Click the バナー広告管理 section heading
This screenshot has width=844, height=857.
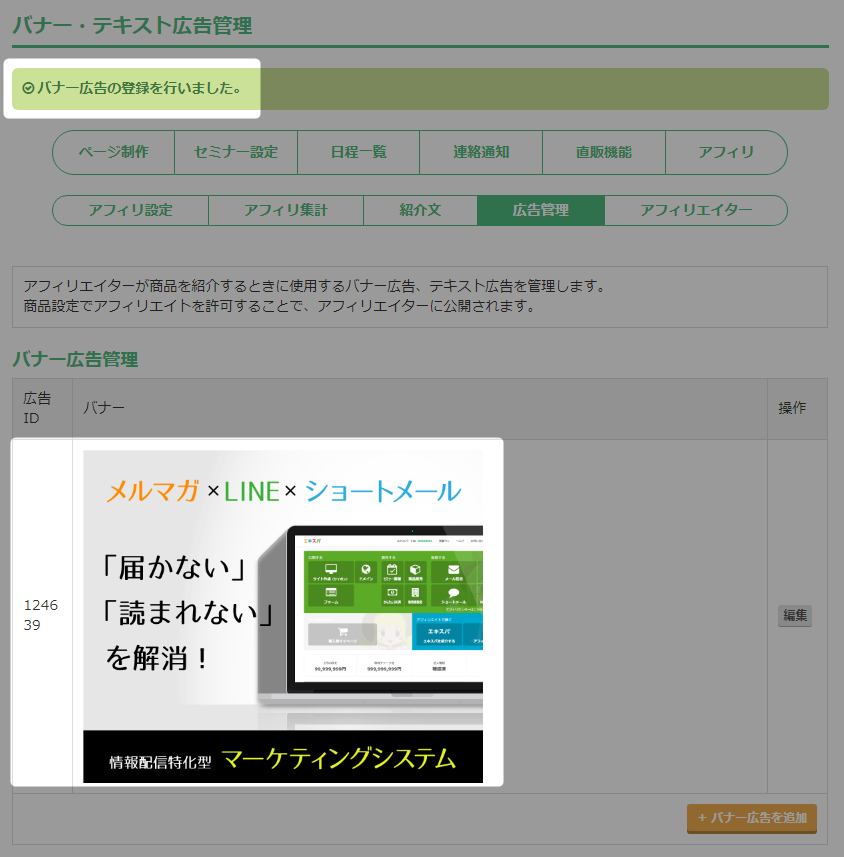[x=75, y=359]
